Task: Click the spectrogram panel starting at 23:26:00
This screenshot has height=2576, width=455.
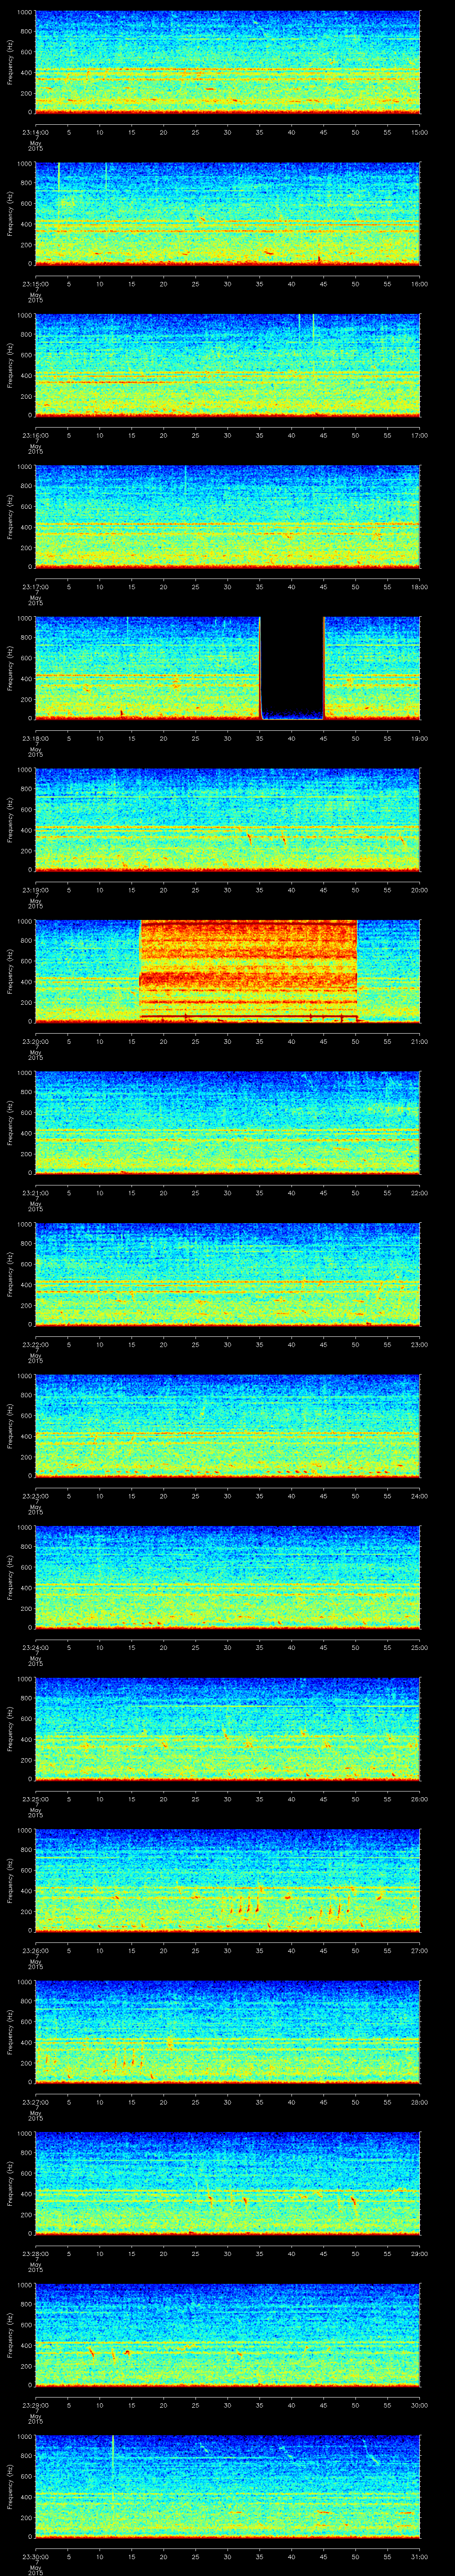Action: (x=227, y=1881)
